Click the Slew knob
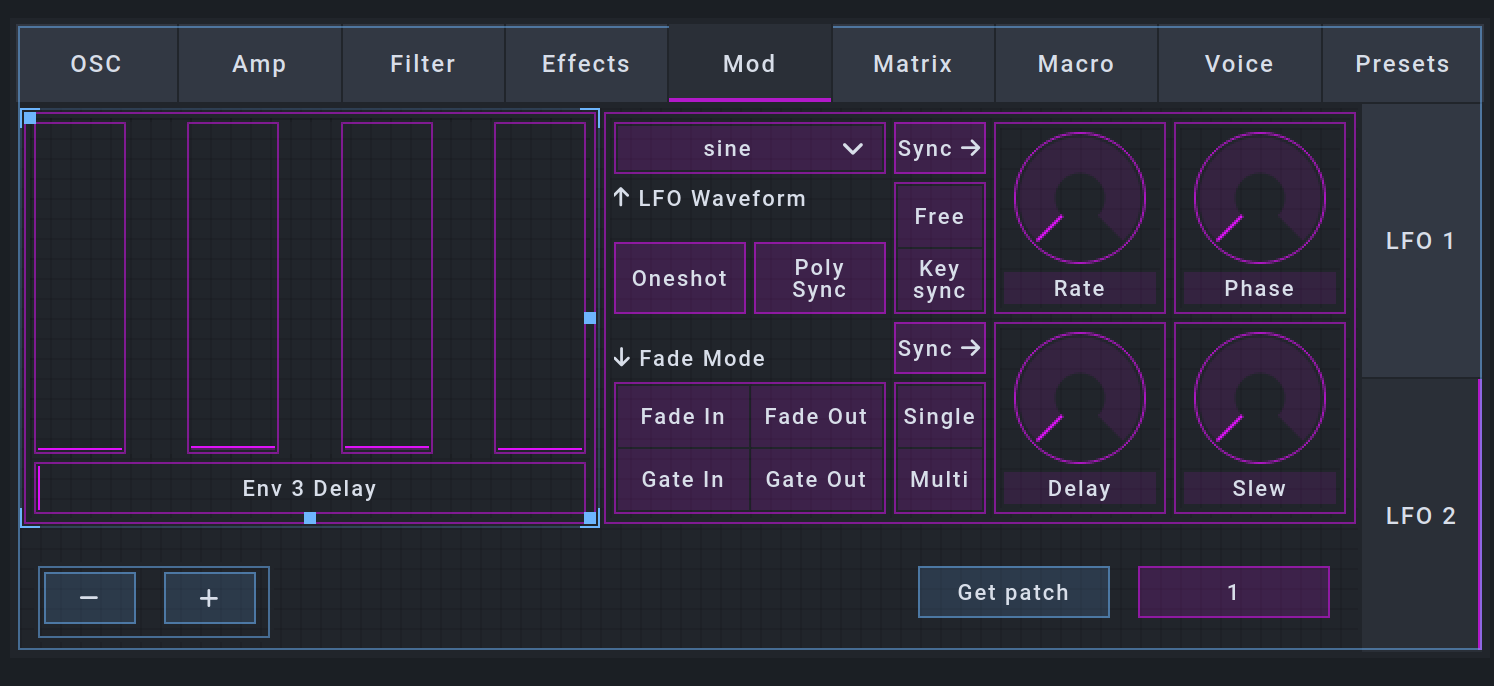1494x686 pixels. click(x=1259, y=398)
